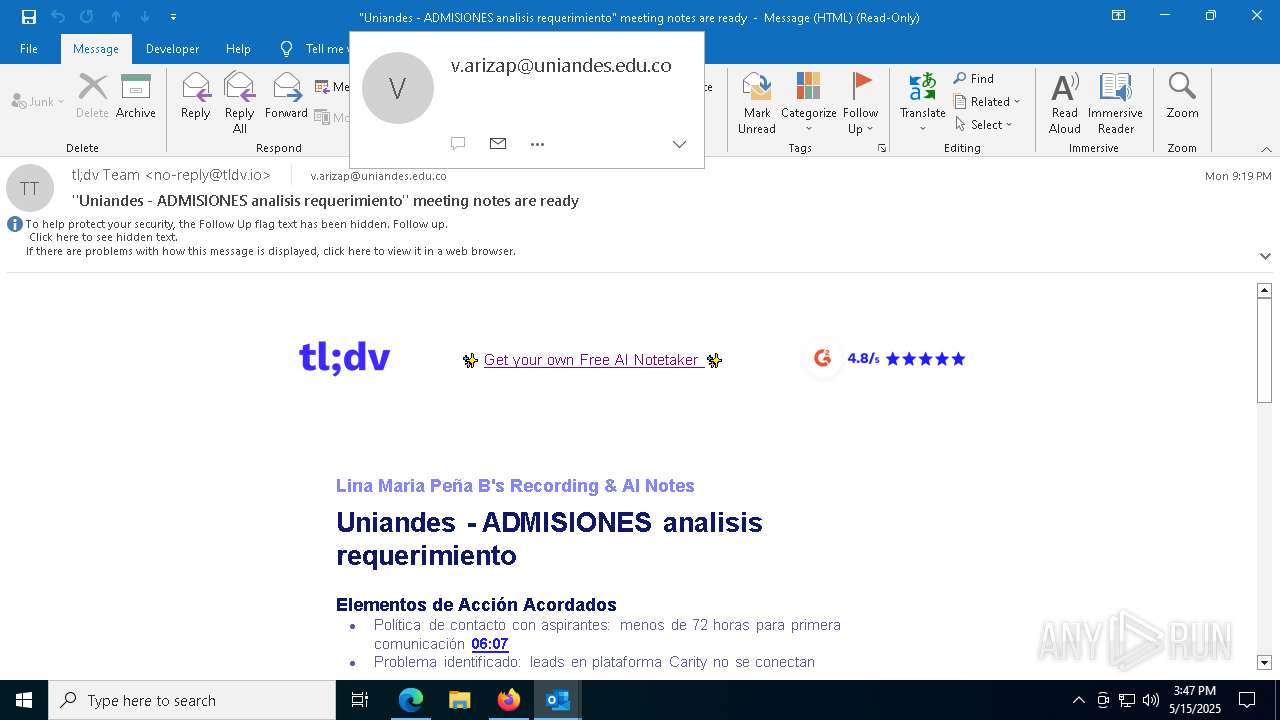Click Find in the Editing group

(974, 79)
